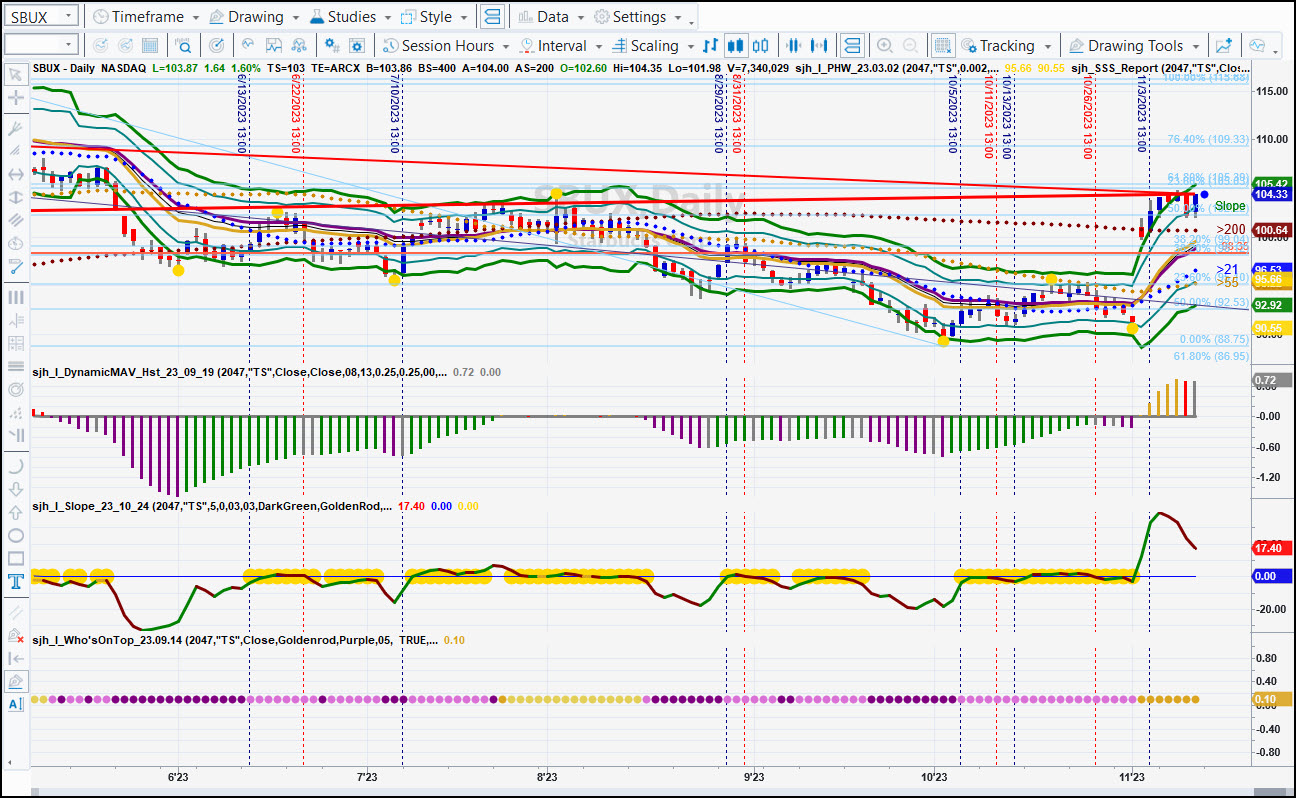Click the 100.64 dark red price label
The height and width of the screenshot is (798, 1296).
(1271, 231)
